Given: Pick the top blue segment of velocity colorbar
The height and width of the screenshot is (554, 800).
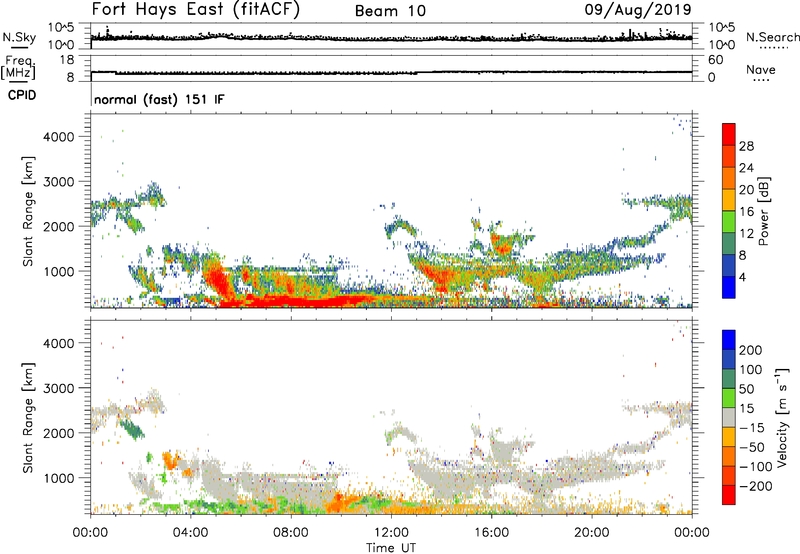Looking at the screenshot, I should tap(729, 340).
